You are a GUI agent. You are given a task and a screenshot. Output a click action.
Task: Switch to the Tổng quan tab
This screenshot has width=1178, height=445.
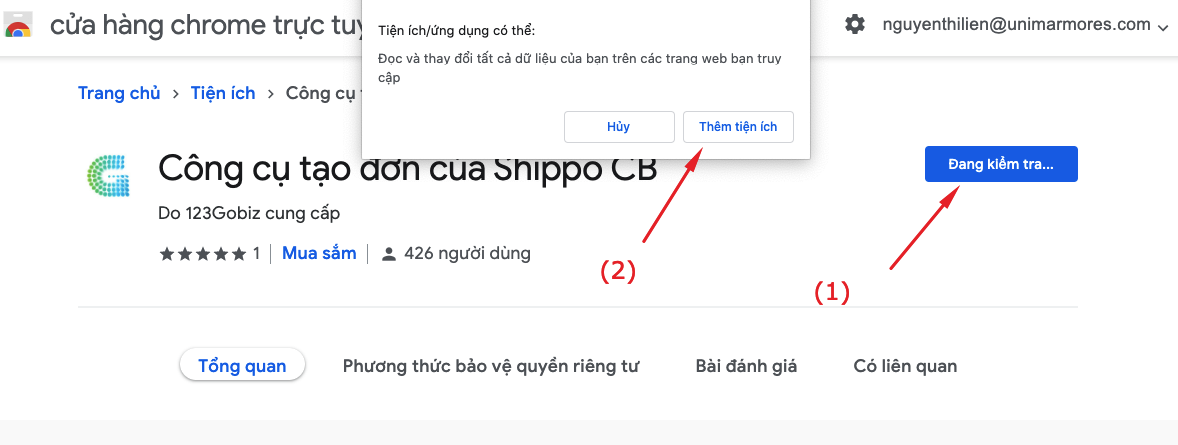(x=242, y=366)
